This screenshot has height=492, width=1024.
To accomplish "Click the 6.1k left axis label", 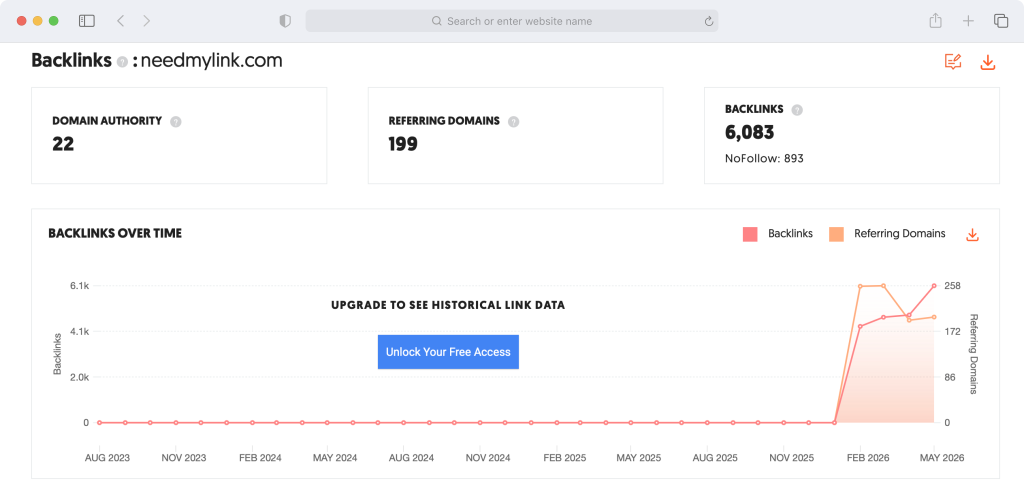I will click(80, 286).
